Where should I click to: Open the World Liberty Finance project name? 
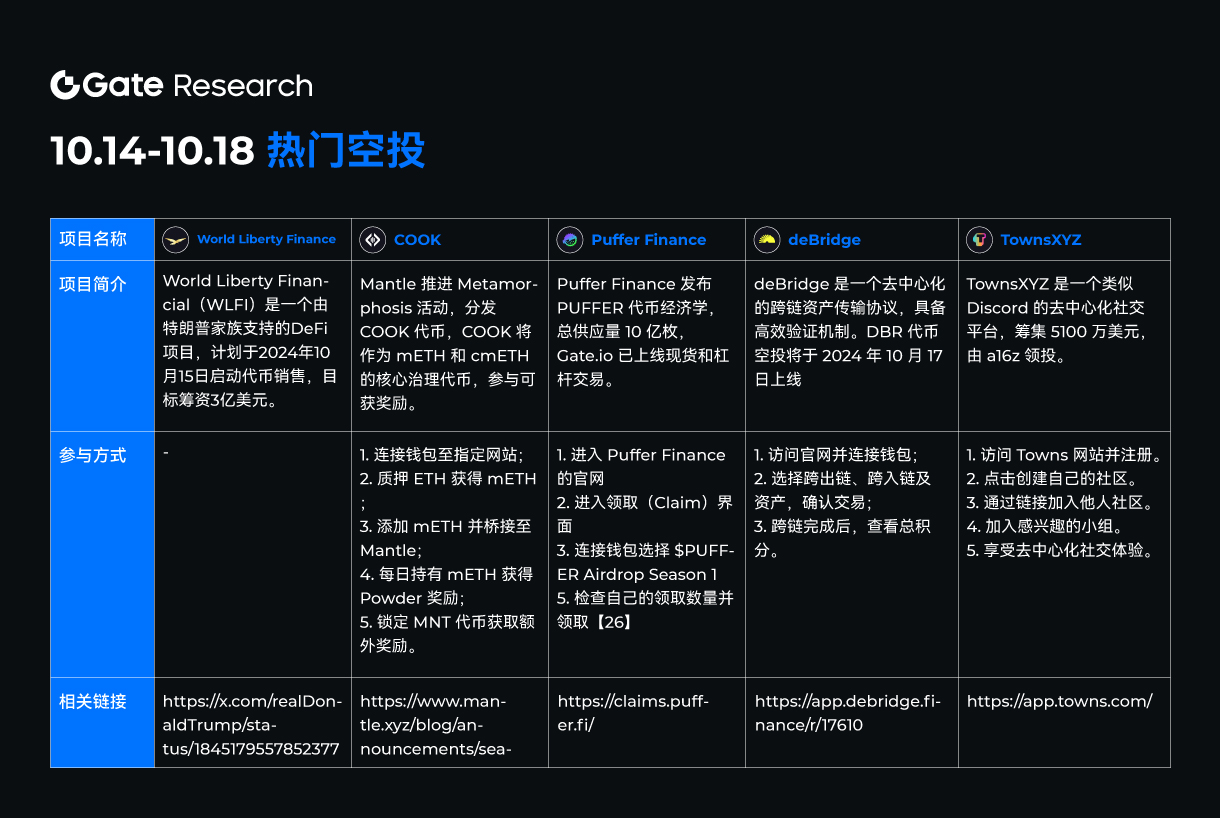[x=266, y=240]
